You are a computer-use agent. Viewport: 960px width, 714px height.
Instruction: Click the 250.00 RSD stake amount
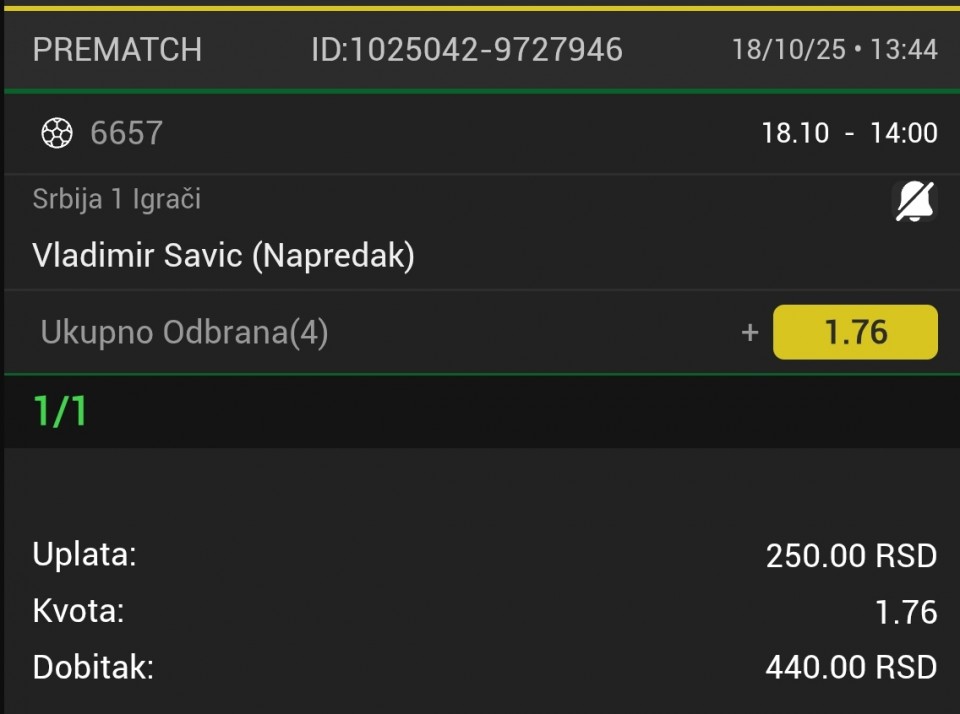tap(851, 556)
